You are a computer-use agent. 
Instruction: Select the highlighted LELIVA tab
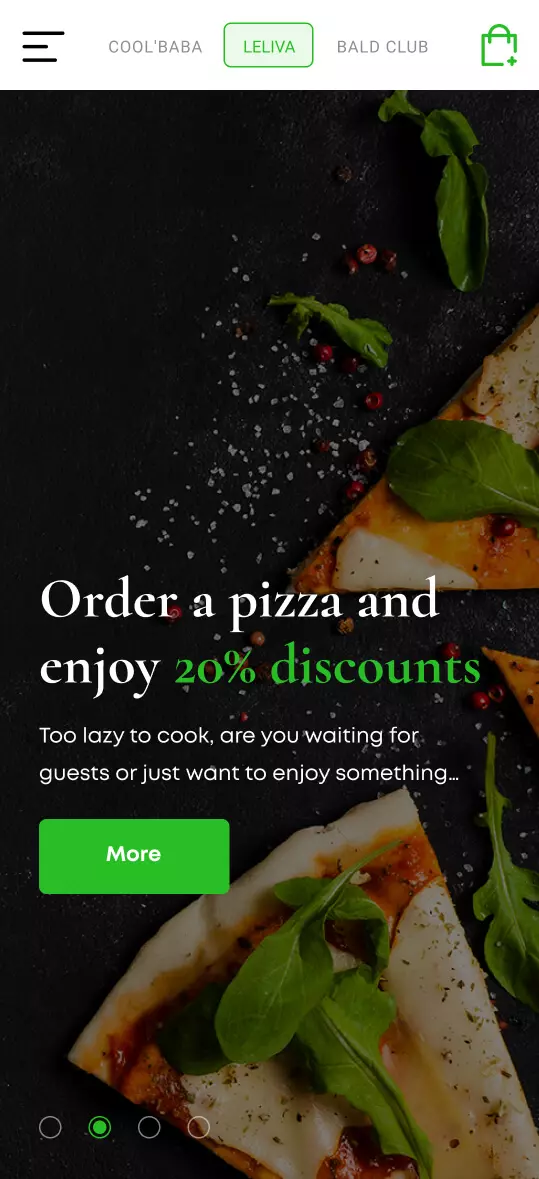tap(268, 45)
